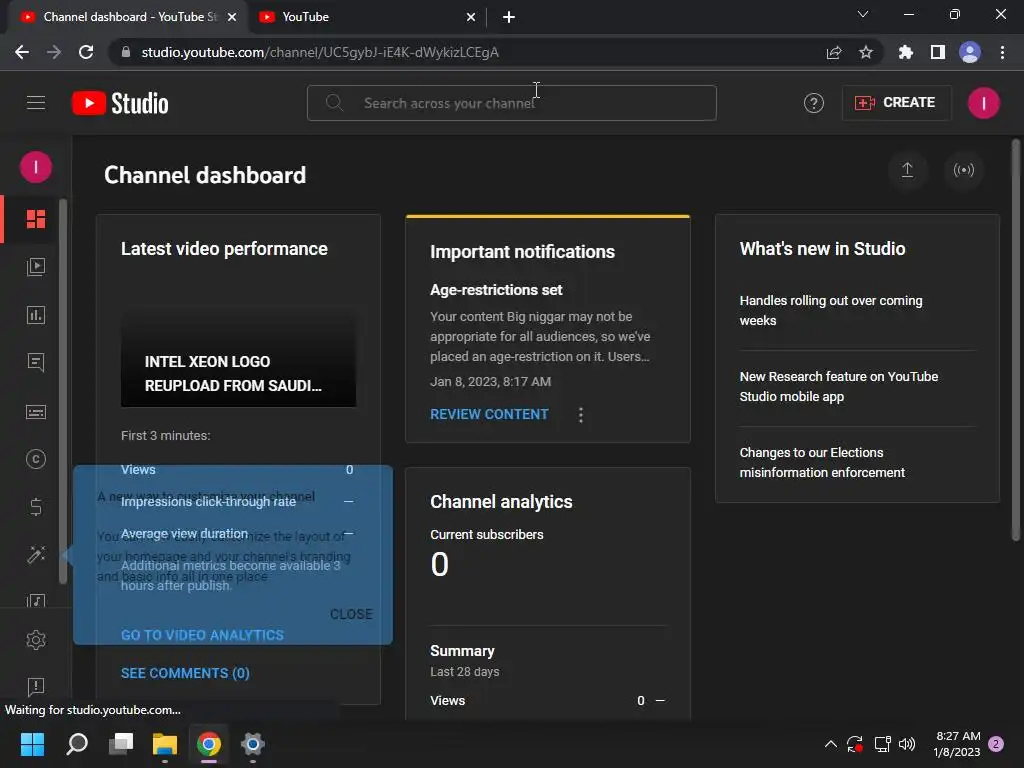Open channel avatar in left sidebar
Viewport: 1024px width, 768px height.
[x=36, y=167]
